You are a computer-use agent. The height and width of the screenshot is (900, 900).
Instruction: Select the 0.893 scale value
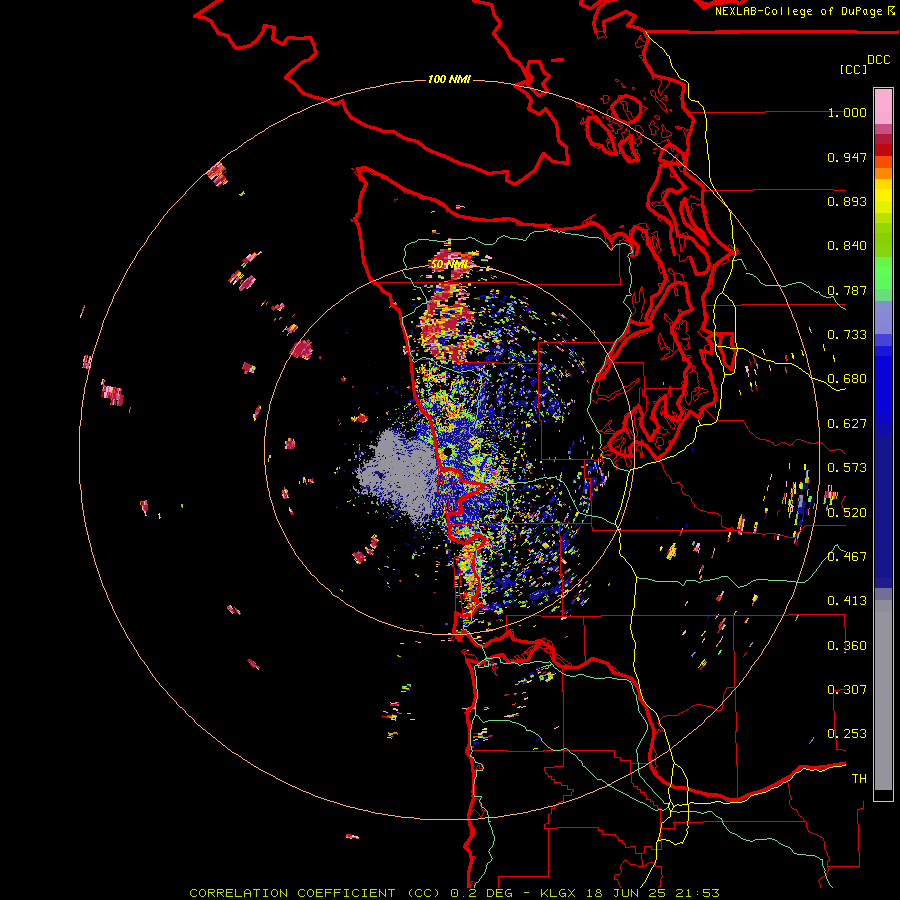point(847,201)
